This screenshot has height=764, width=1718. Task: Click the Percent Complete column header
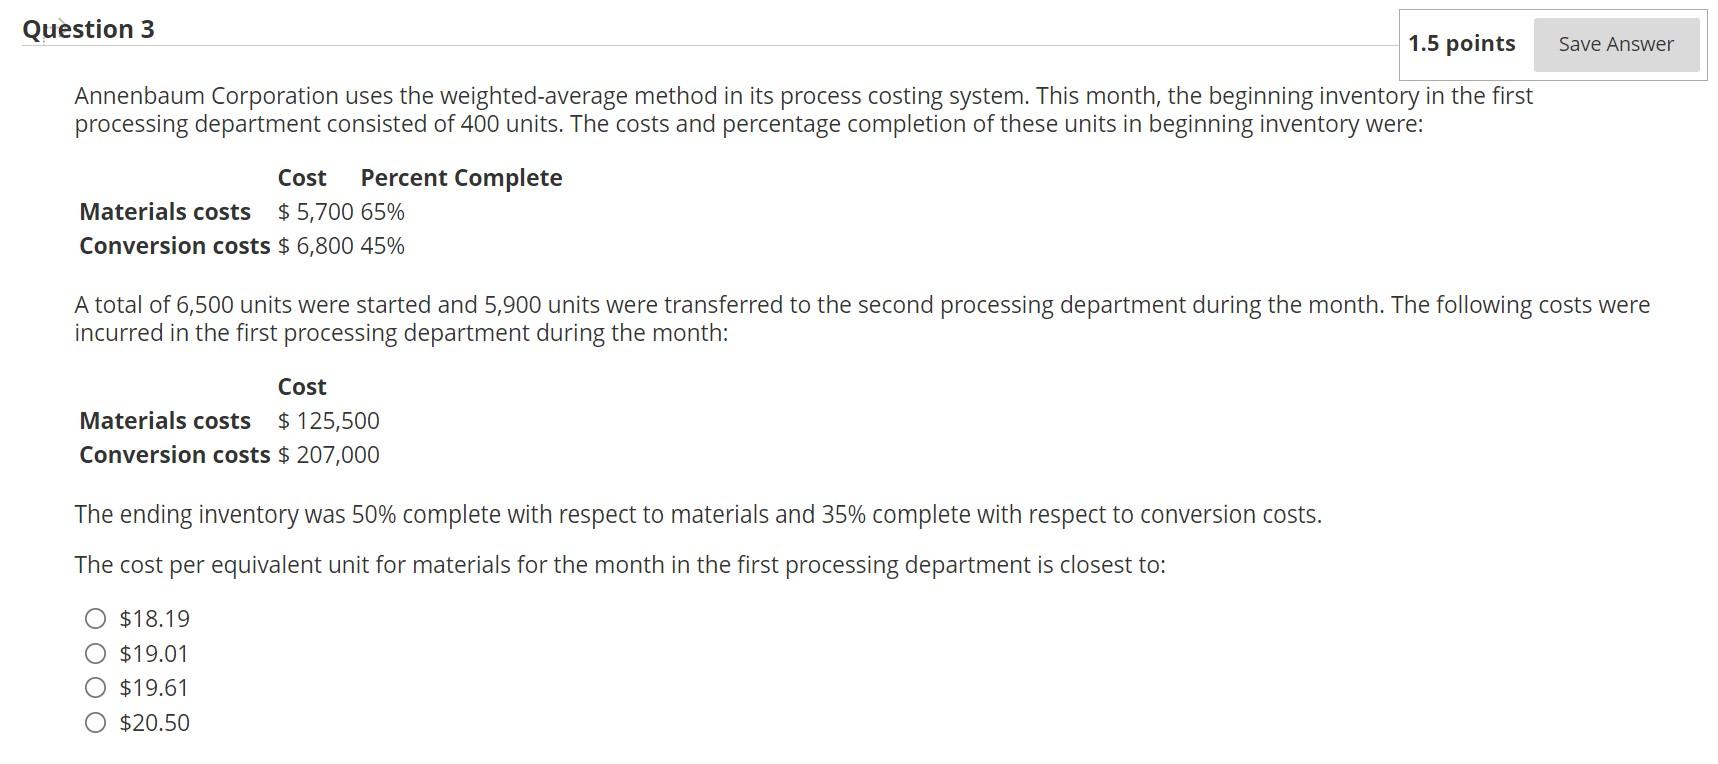click(x=460, y=177)
